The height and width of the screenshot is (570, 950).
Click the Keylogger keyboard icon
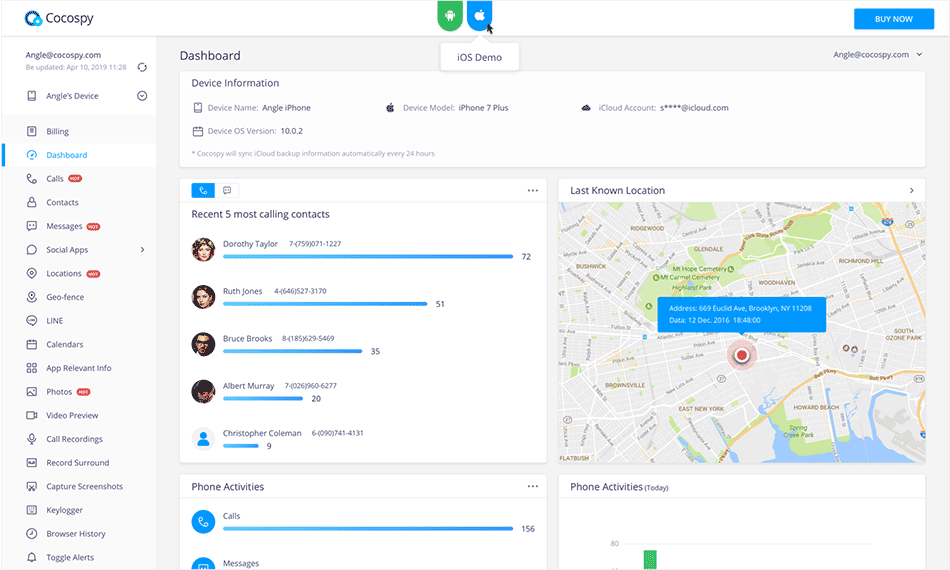tap(32, 509)
